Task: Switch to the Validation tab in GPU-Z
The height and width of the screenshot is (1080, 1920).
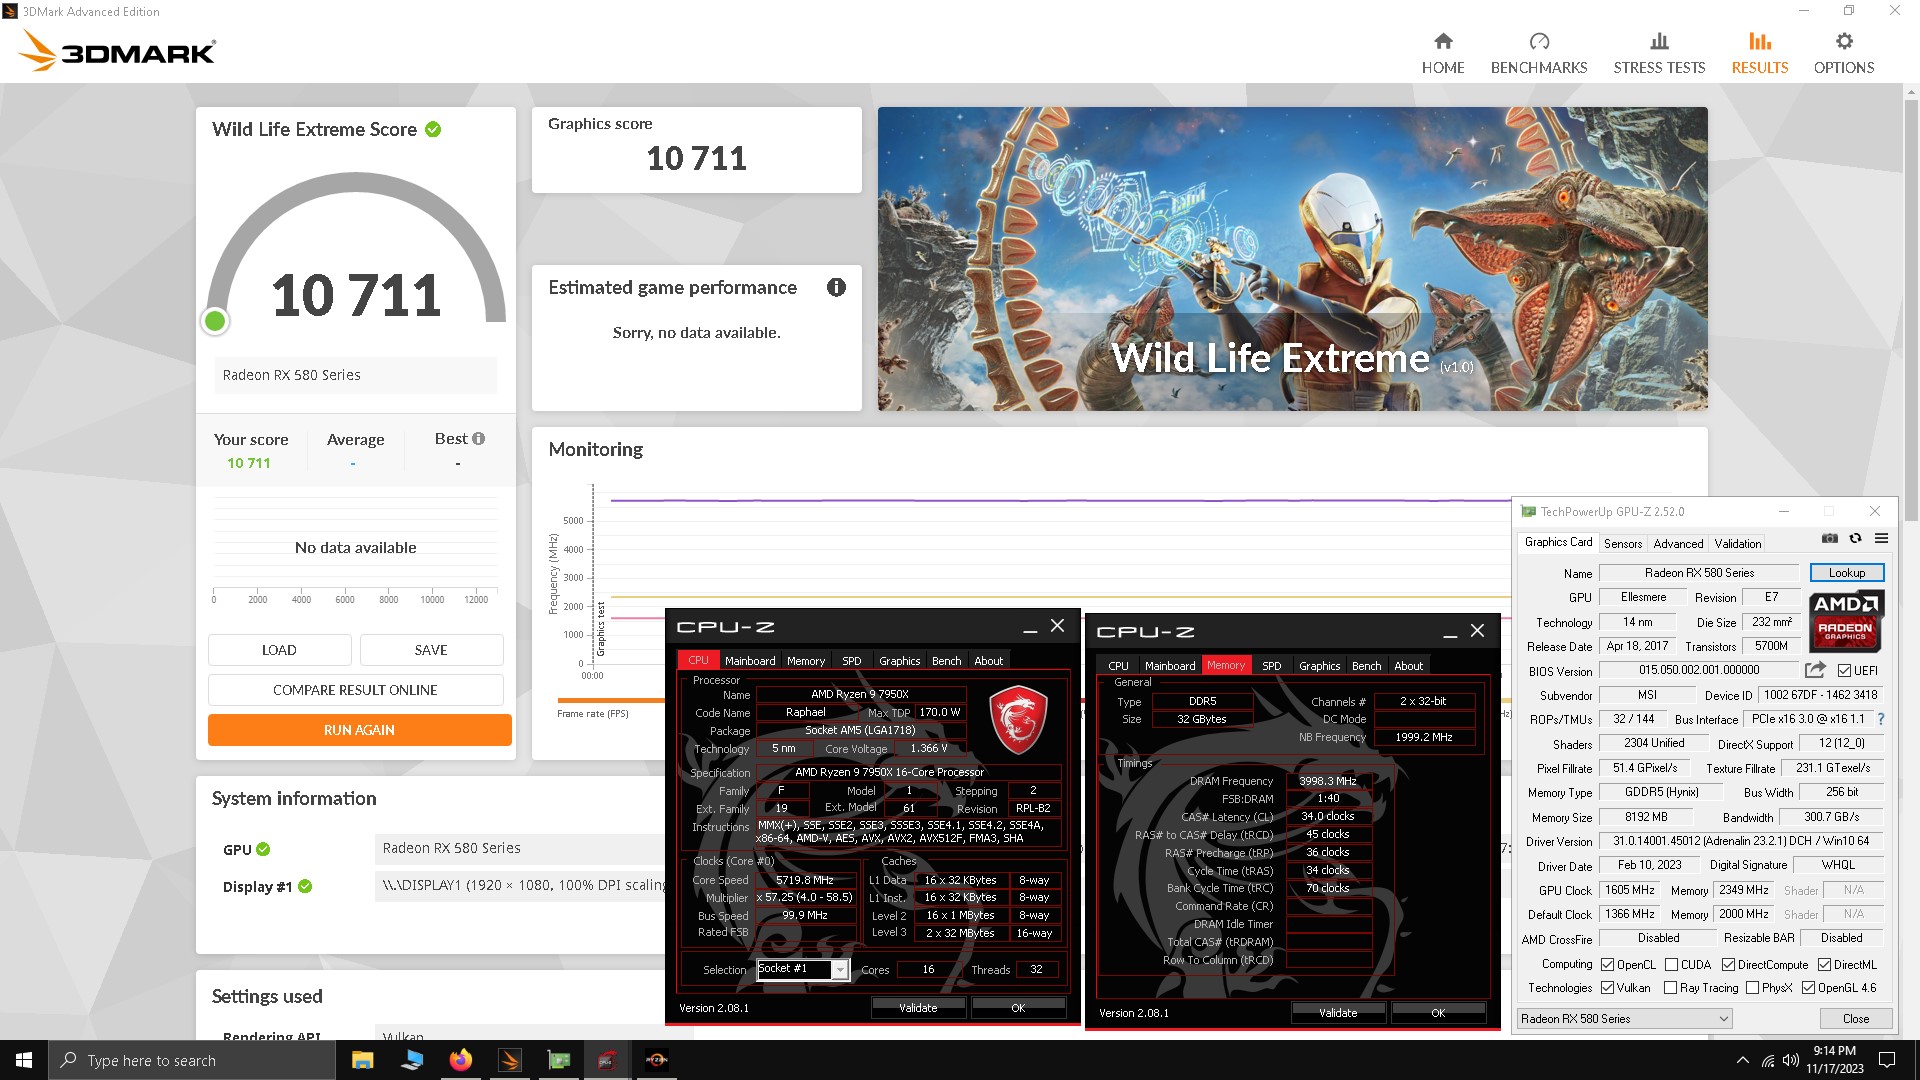Action: point(1738,544)
